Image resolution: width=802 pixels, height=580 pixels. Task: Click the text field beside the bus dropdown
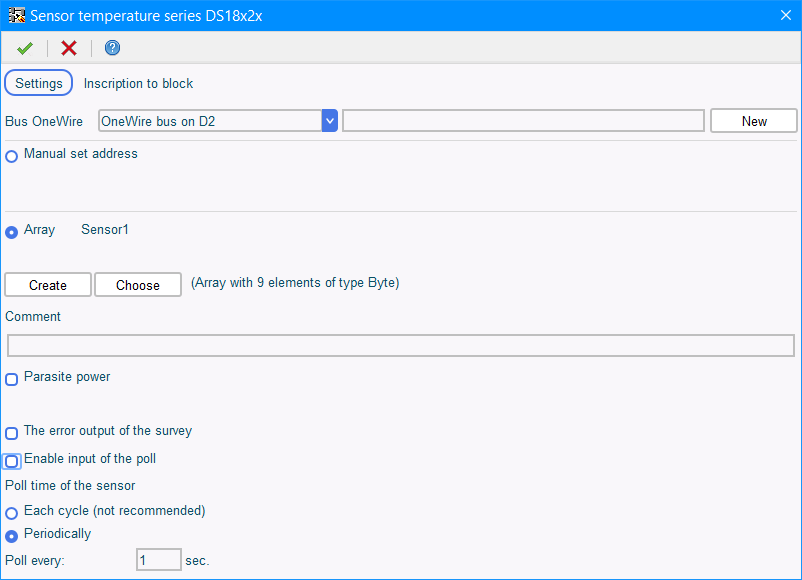(523, 121)
